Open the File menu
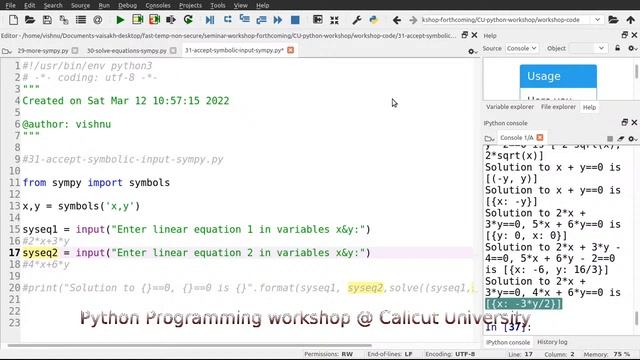Screen dimensions: 640x360 pos(11,5)
